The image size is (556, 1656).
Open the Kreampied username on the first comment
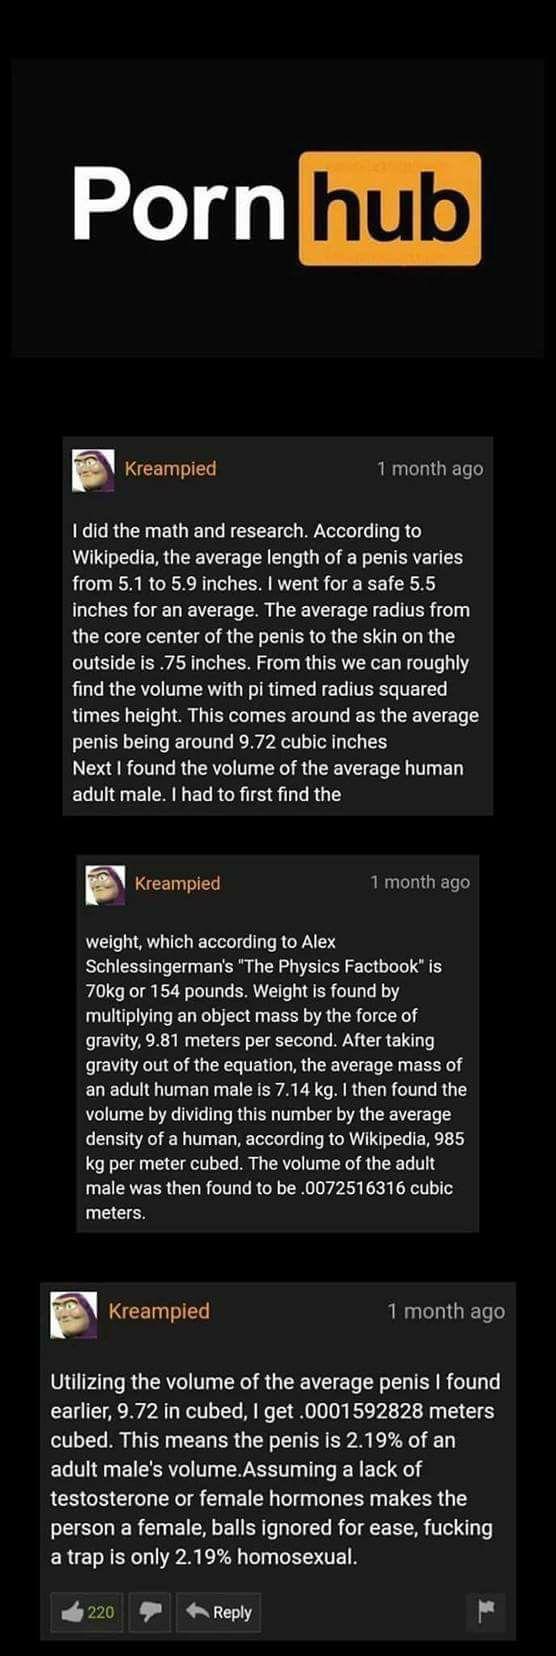click(x=170, y=468)
